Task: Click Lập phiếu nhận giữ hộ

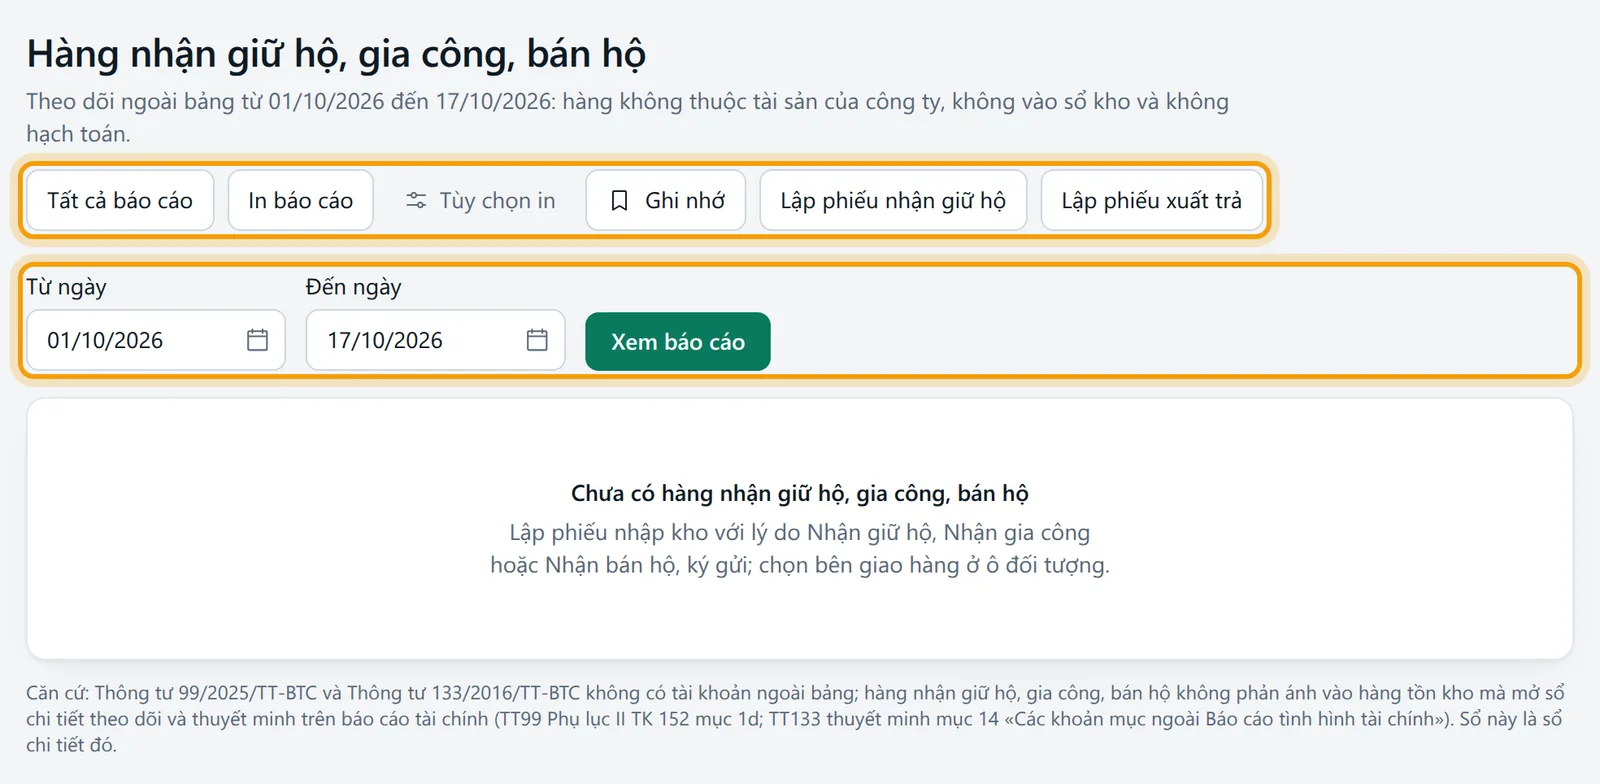Action: (893, 200)
